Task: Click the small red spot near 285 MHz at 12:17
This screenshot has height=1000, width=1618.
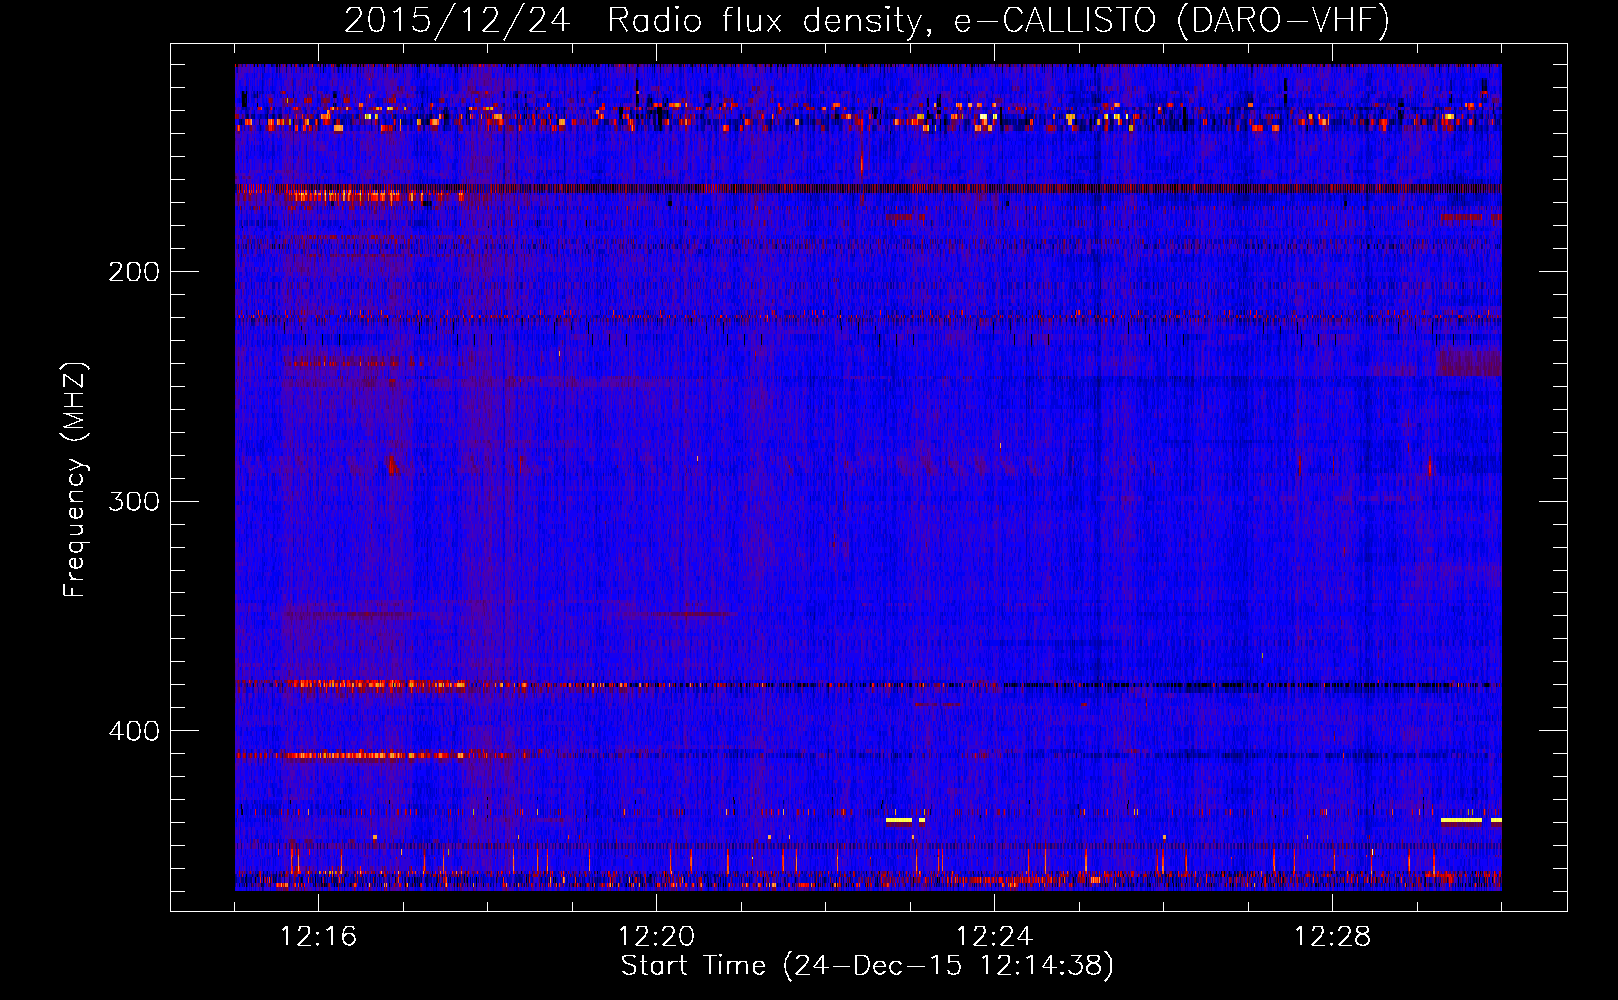Action: click(391, 465)
